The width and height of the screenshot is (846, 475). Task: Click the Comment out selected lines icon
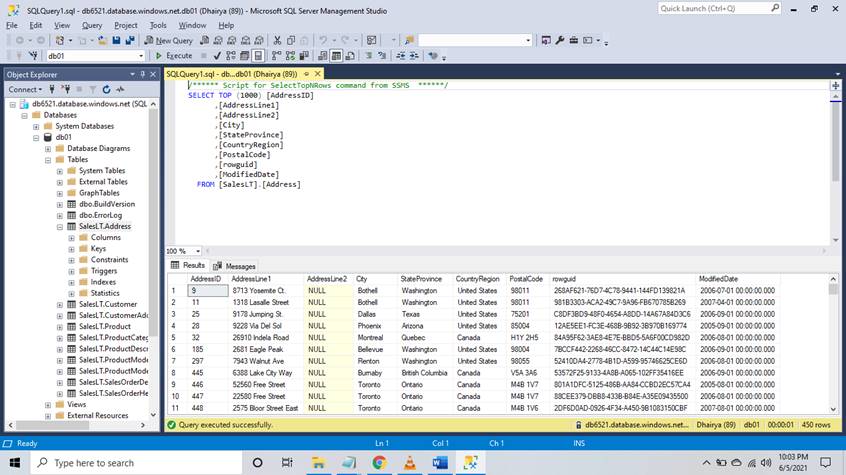pos(369,56)
